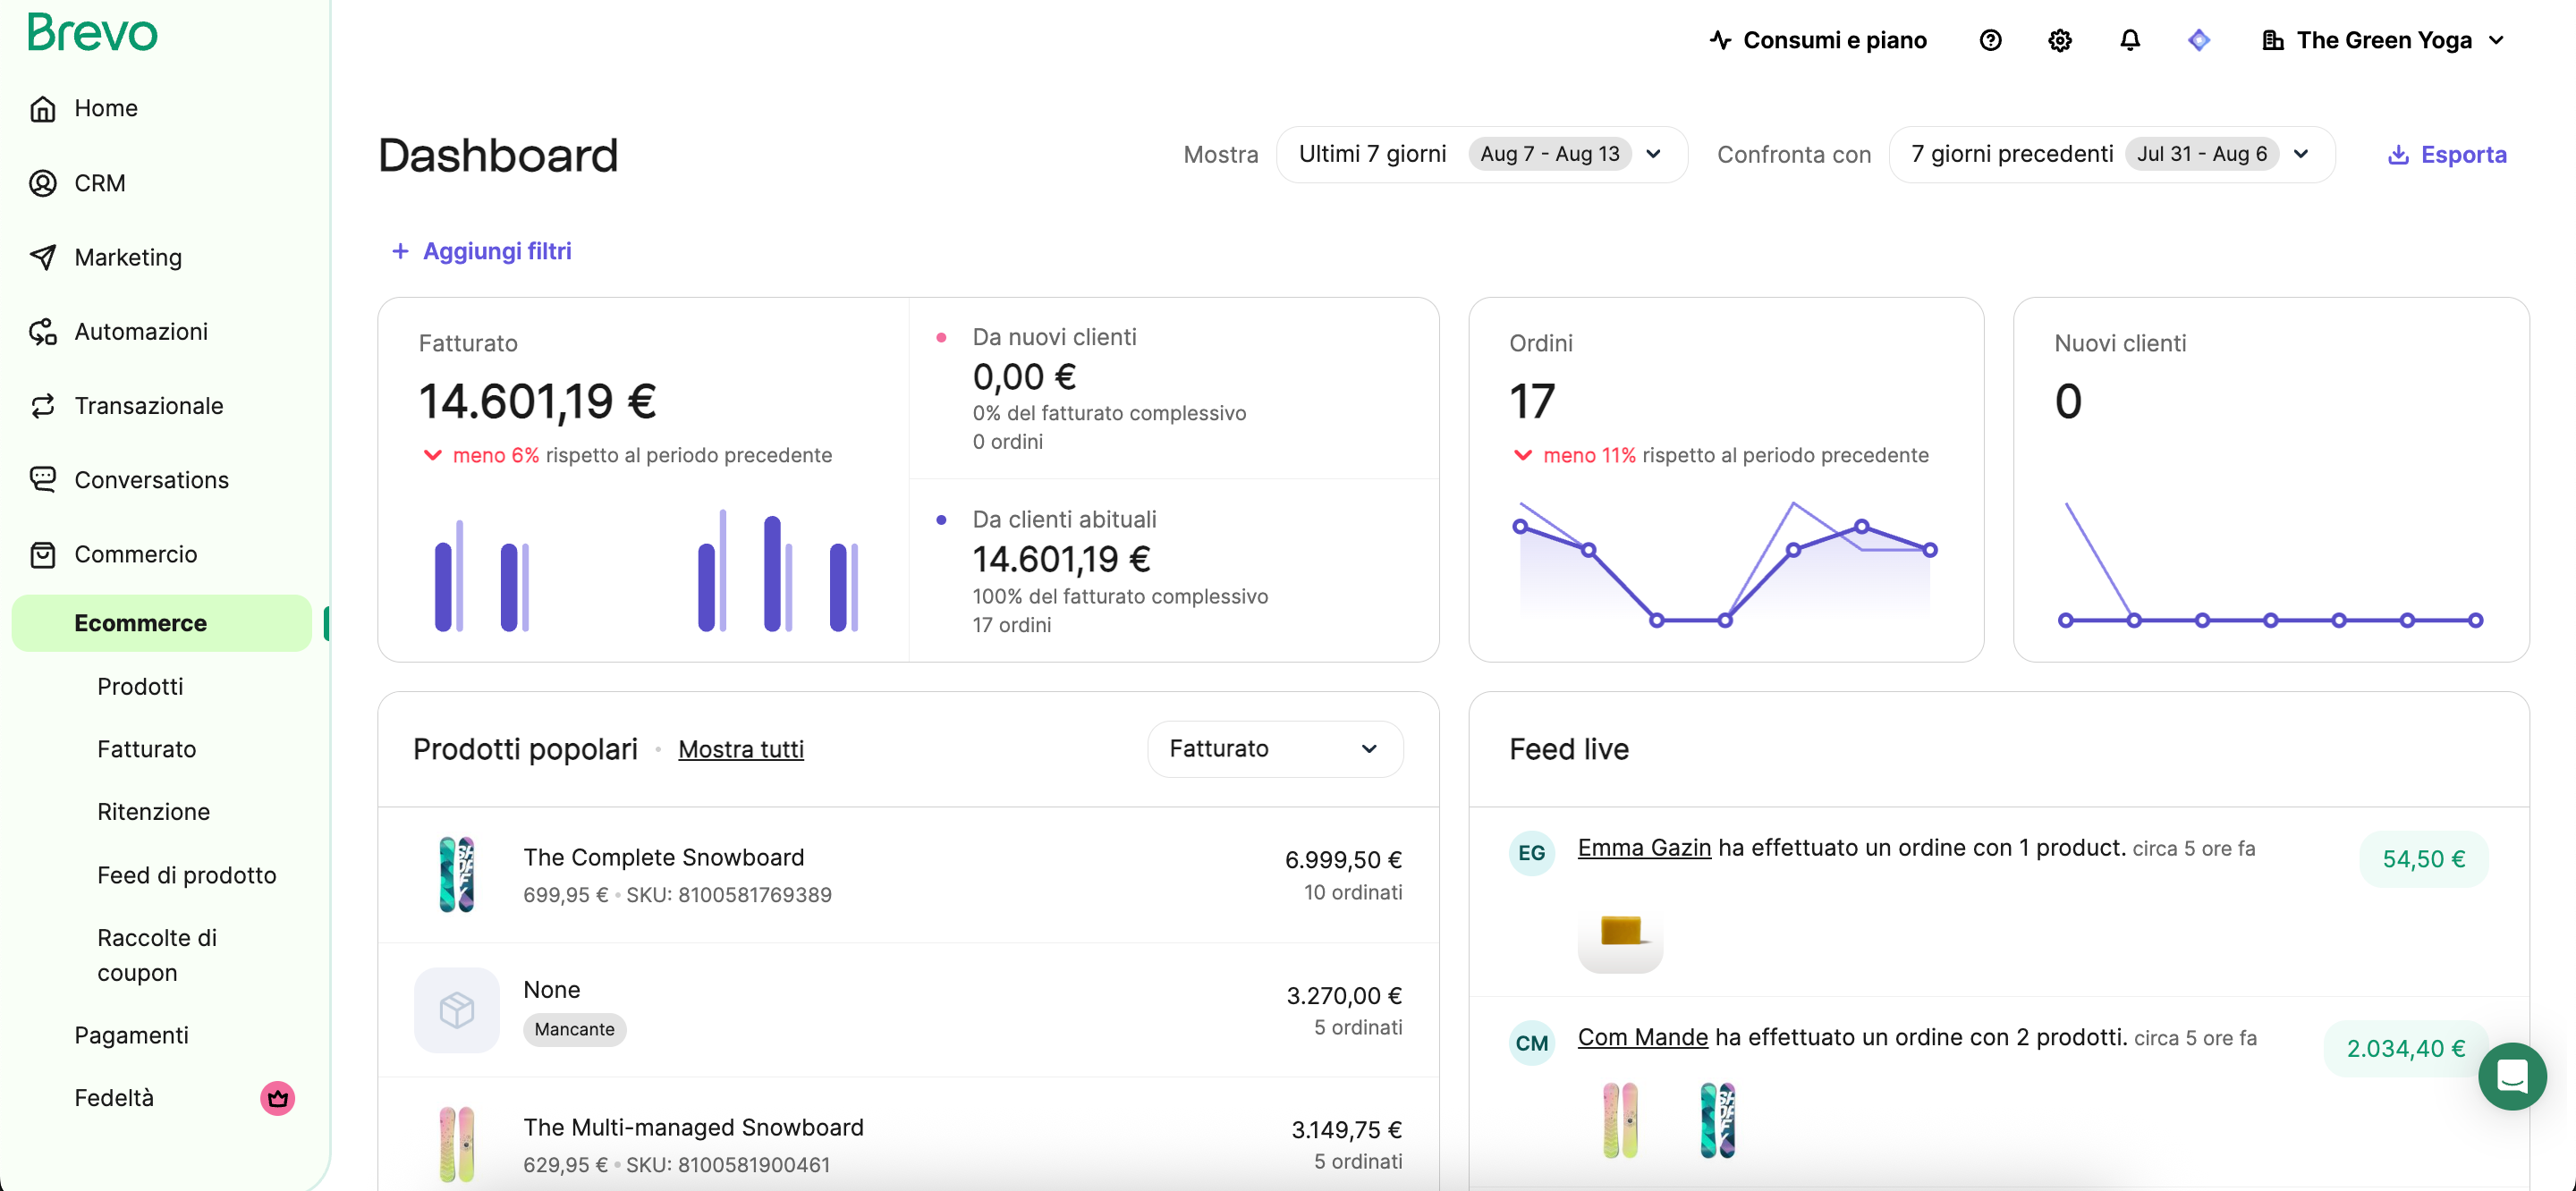The width and height of the screenshot is (2576, 1191).
Task: Open the Ritenzione submenu item
Action: click(153, 812)
